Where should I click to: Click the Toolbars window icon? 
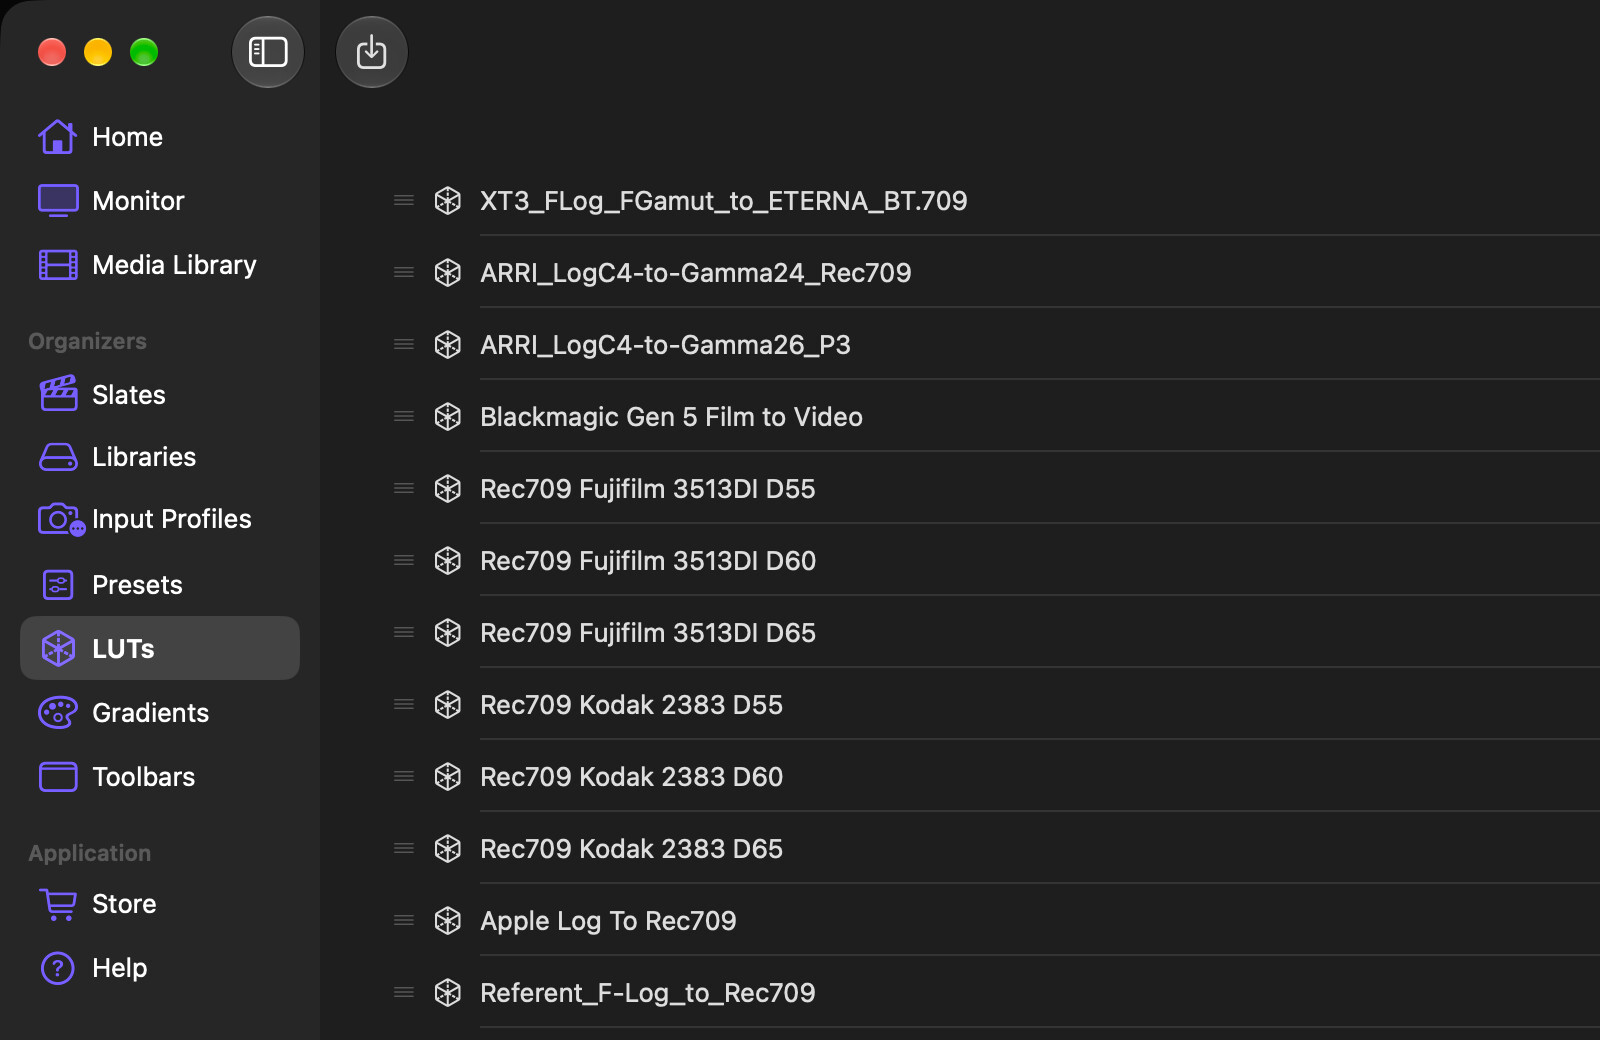point(58,777)
